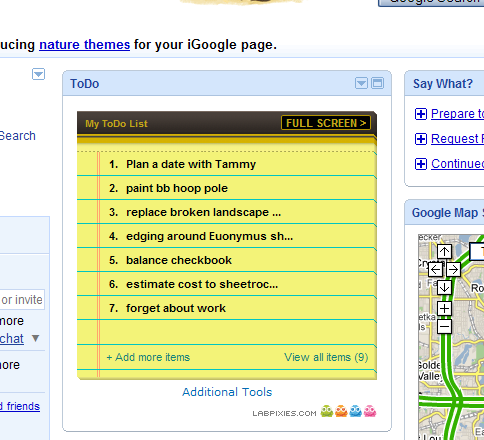The image size is (484, 440).
Task: Open the ToDo gadget dropdown menu arrow
Action: (361, 83)
